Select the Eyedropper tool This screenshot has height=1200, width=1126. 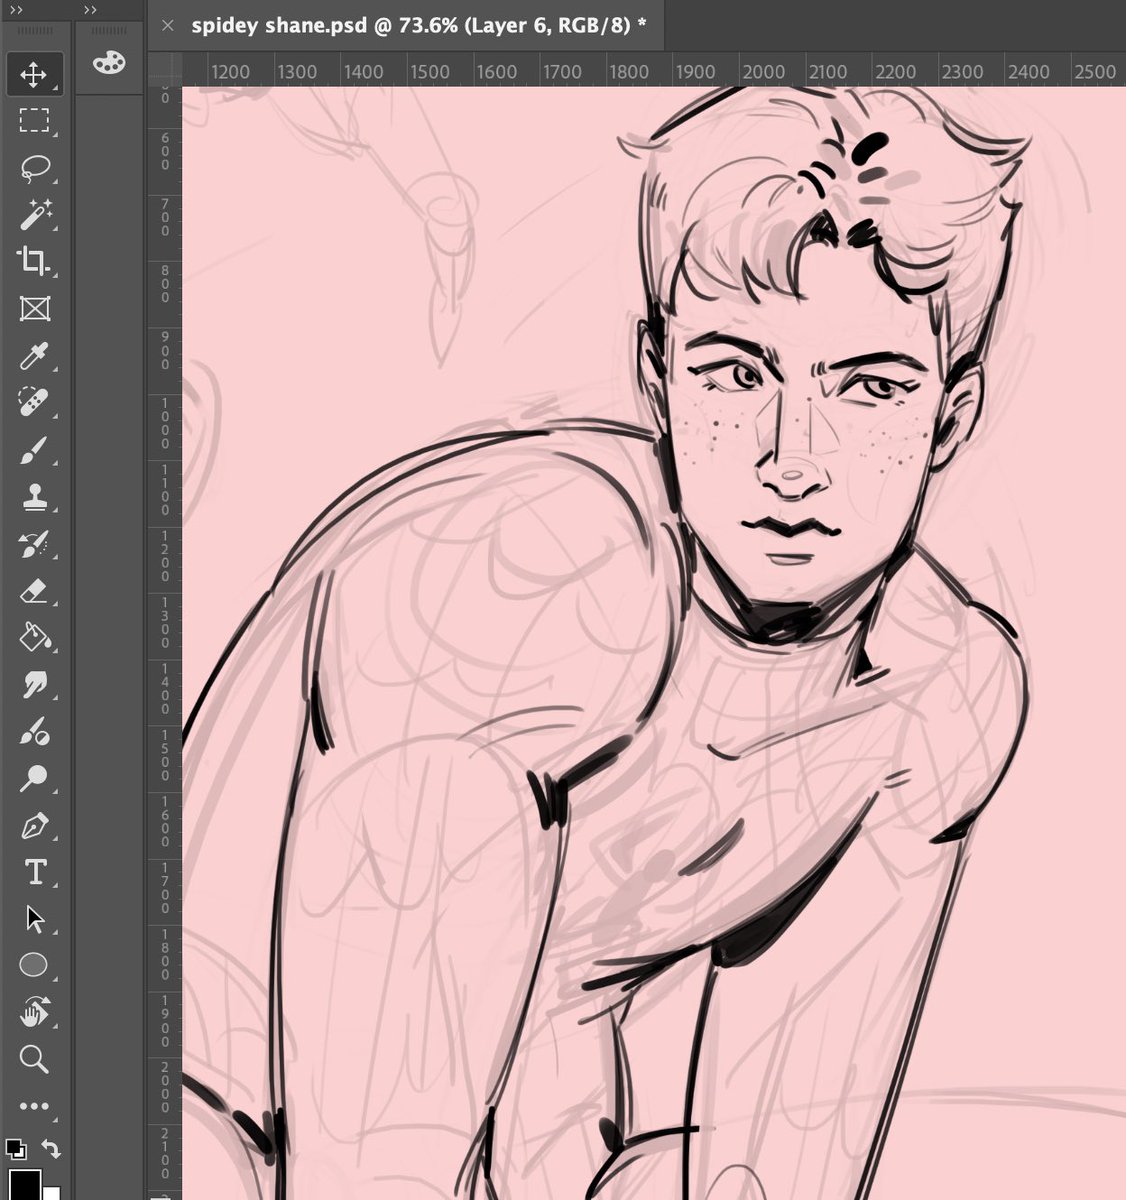(x=34, y=356)
